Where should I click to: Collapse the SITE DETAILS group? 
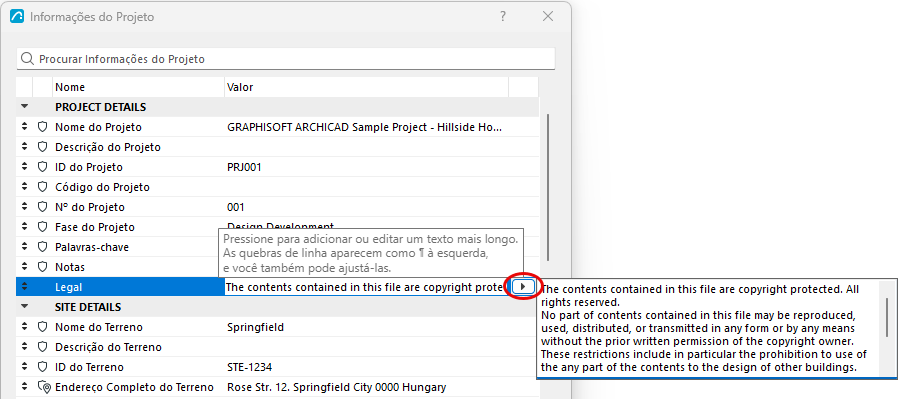point(24,307)
